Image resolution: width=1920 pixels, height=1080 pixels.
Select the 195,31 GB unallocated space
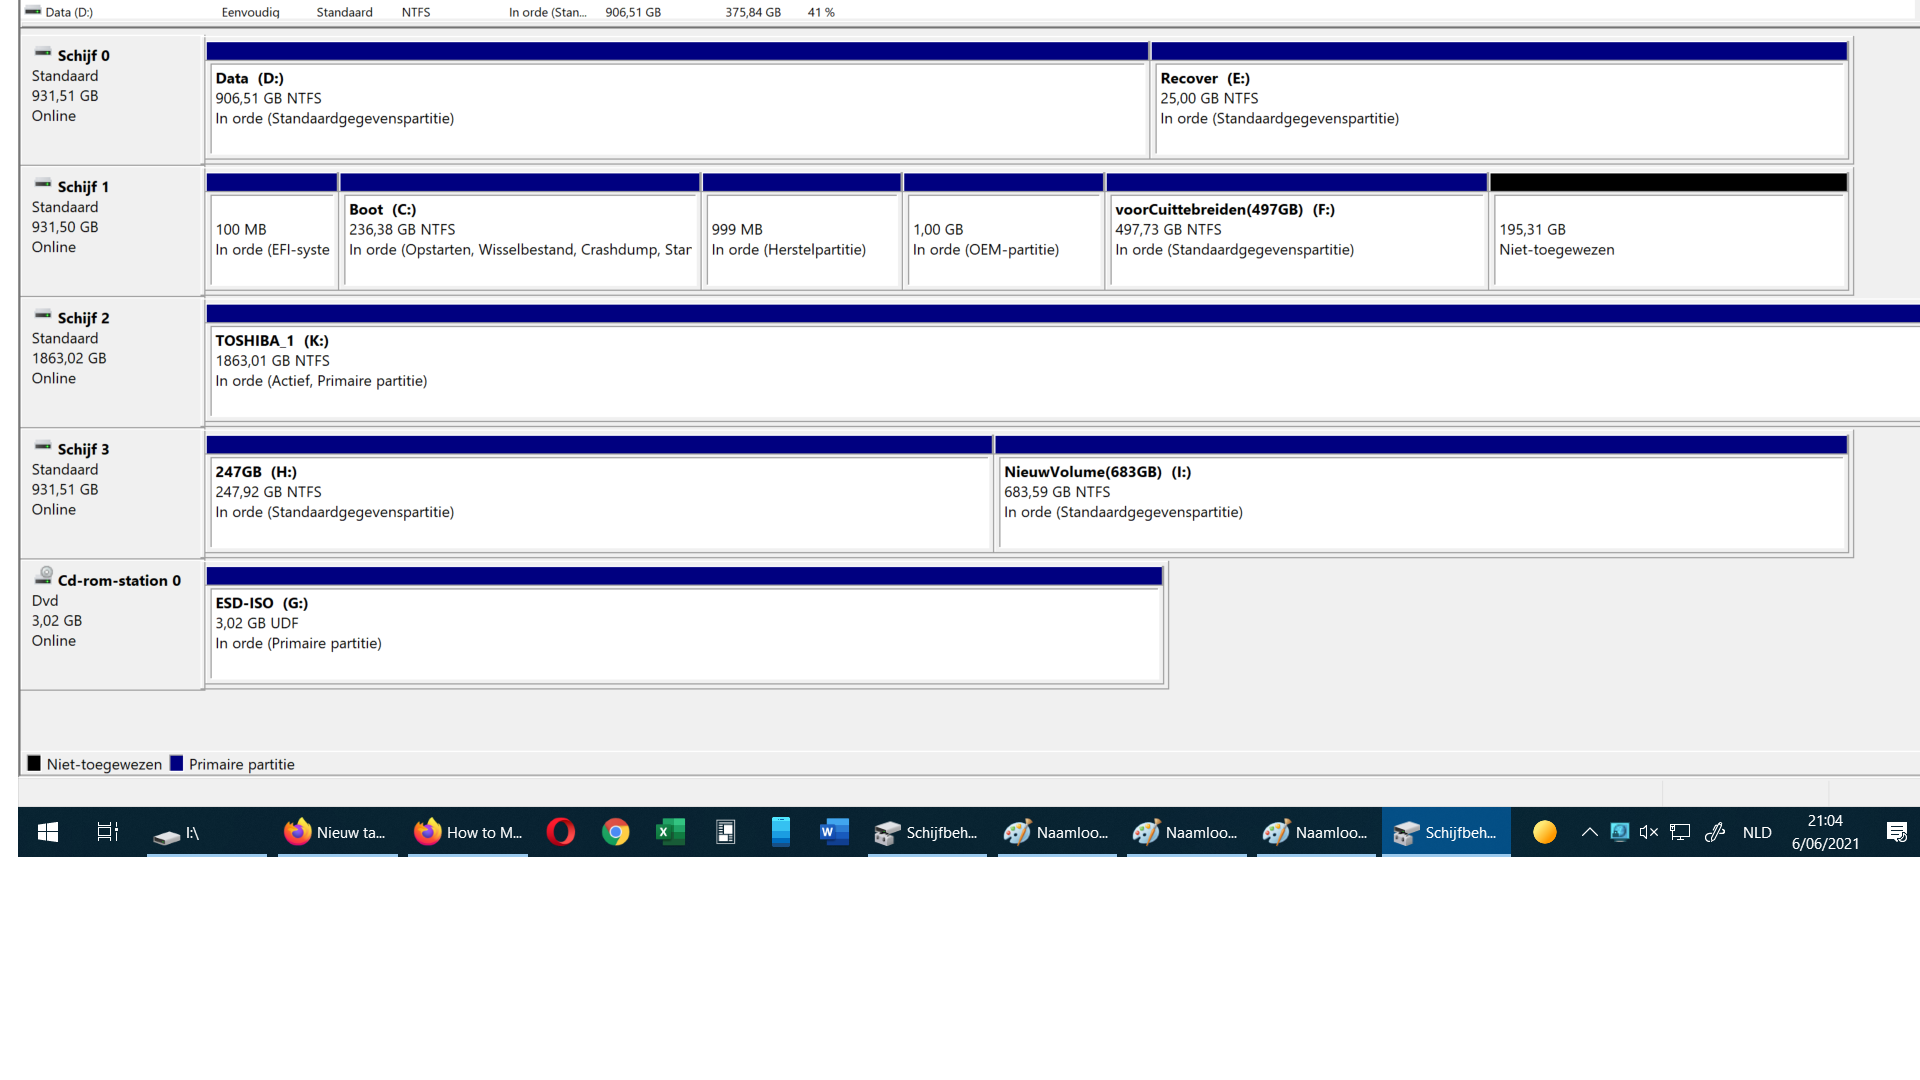(x=1668, y=240)
